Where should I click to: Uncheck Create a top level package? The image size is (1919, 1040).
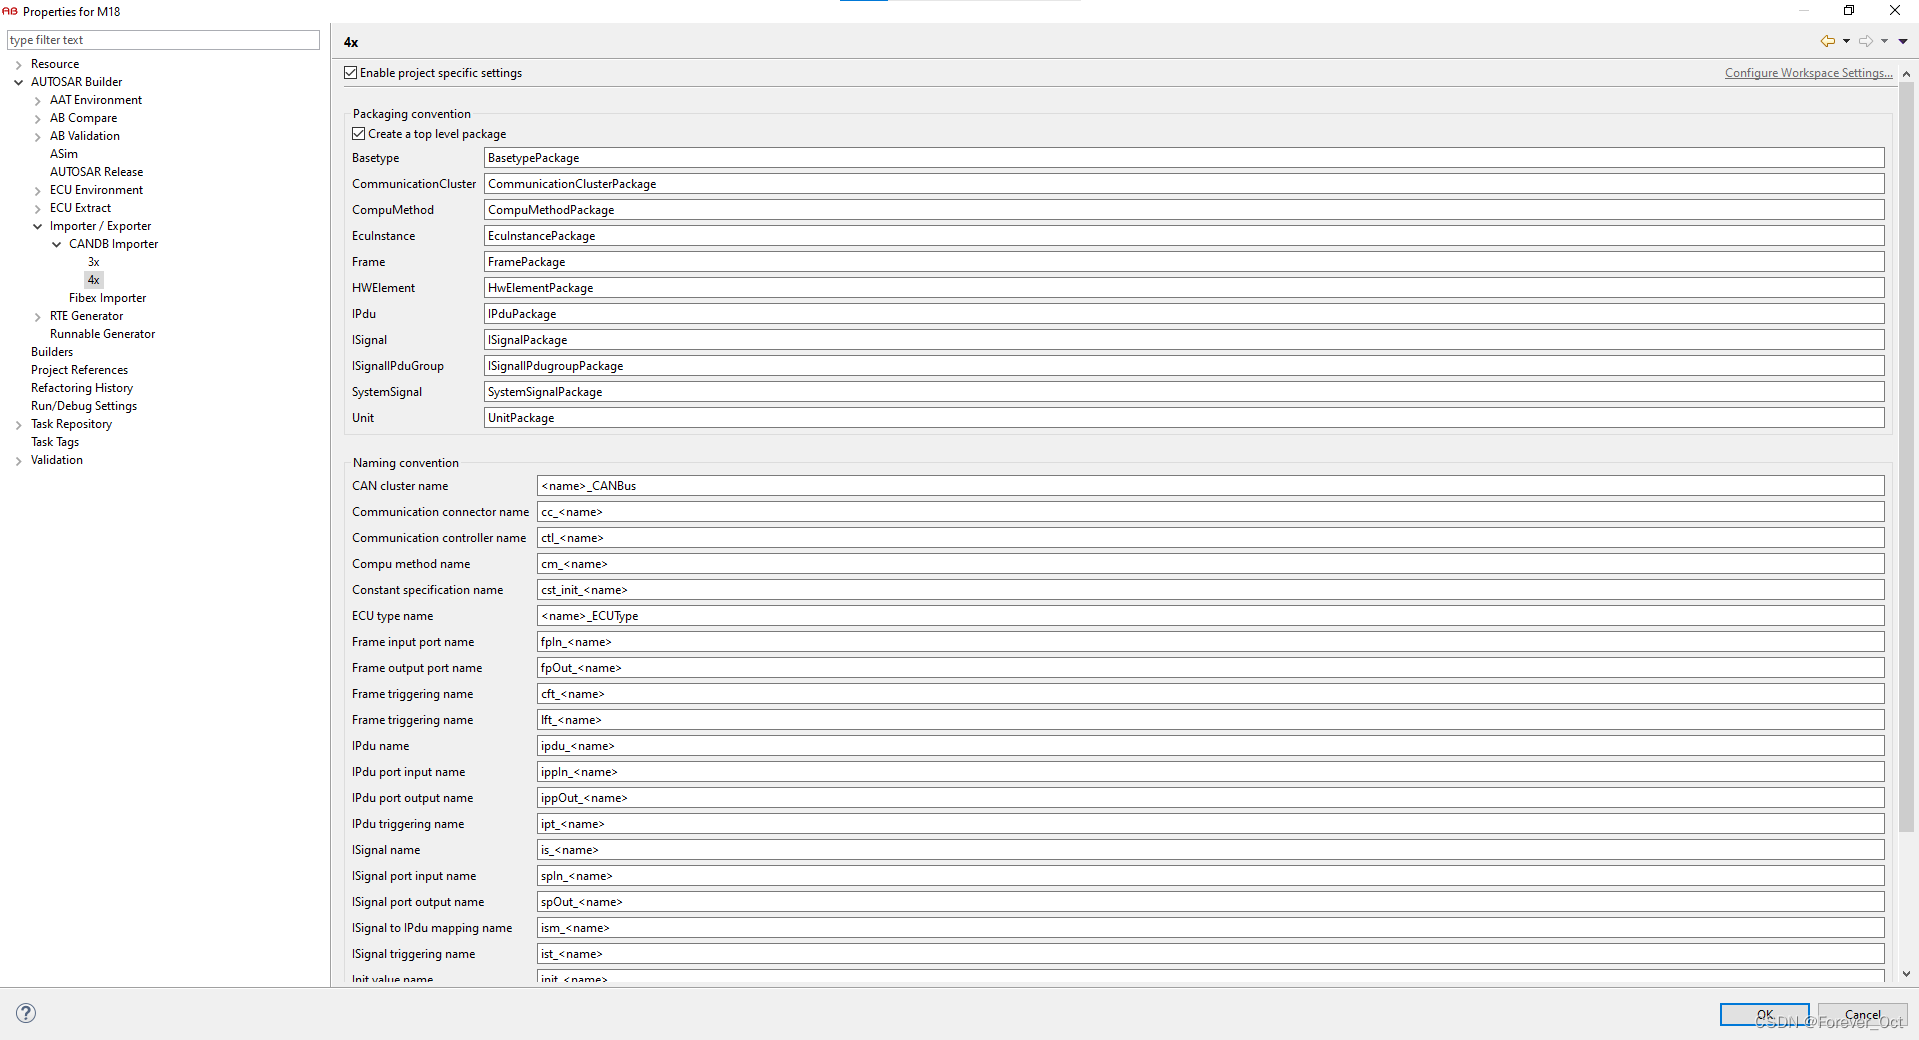(359, 133)
